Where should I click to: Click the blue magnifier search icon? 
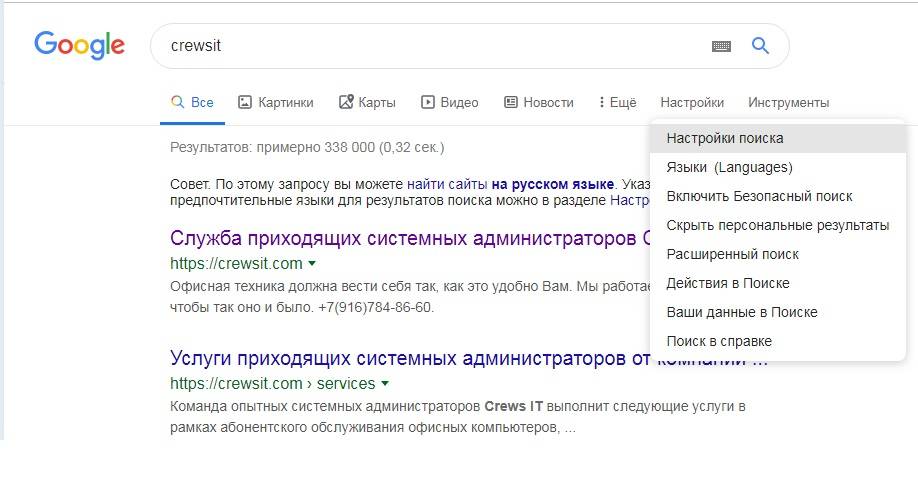760,46
